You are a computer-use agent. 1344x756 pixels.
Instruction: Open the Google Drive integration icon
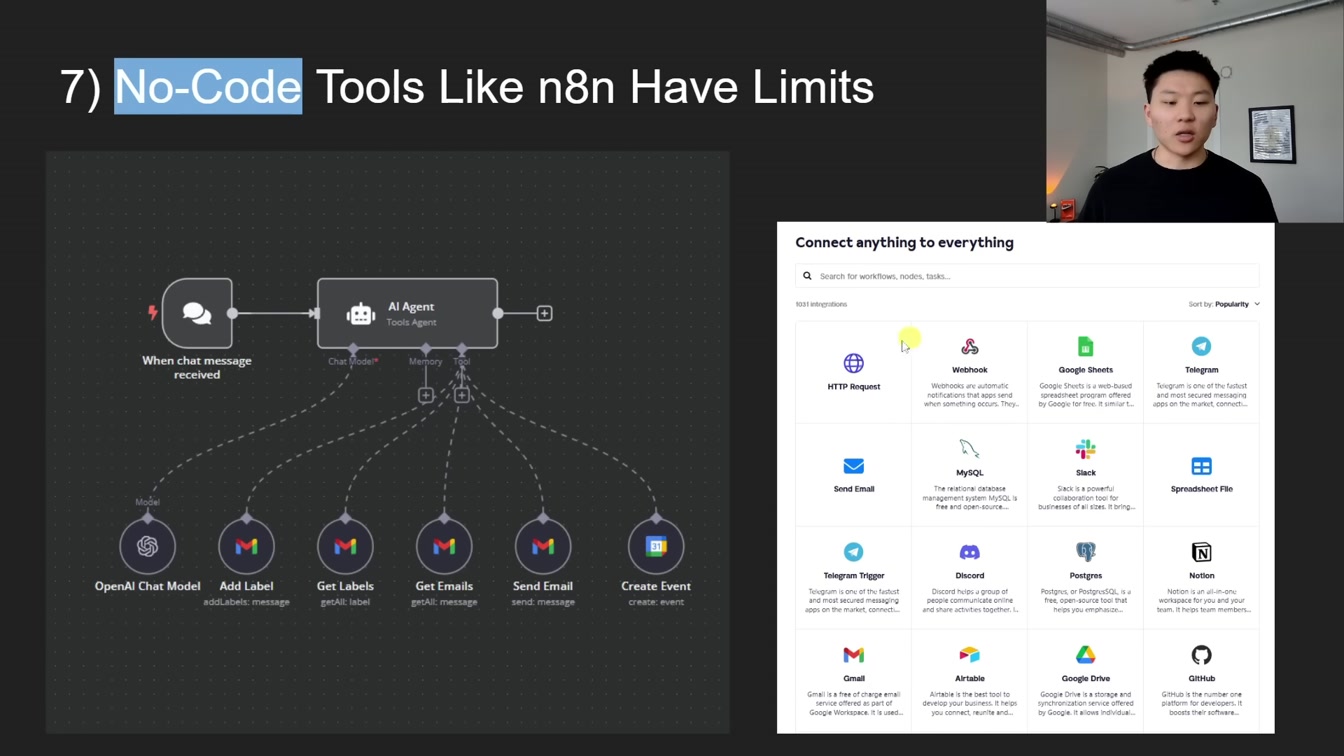1086,655
